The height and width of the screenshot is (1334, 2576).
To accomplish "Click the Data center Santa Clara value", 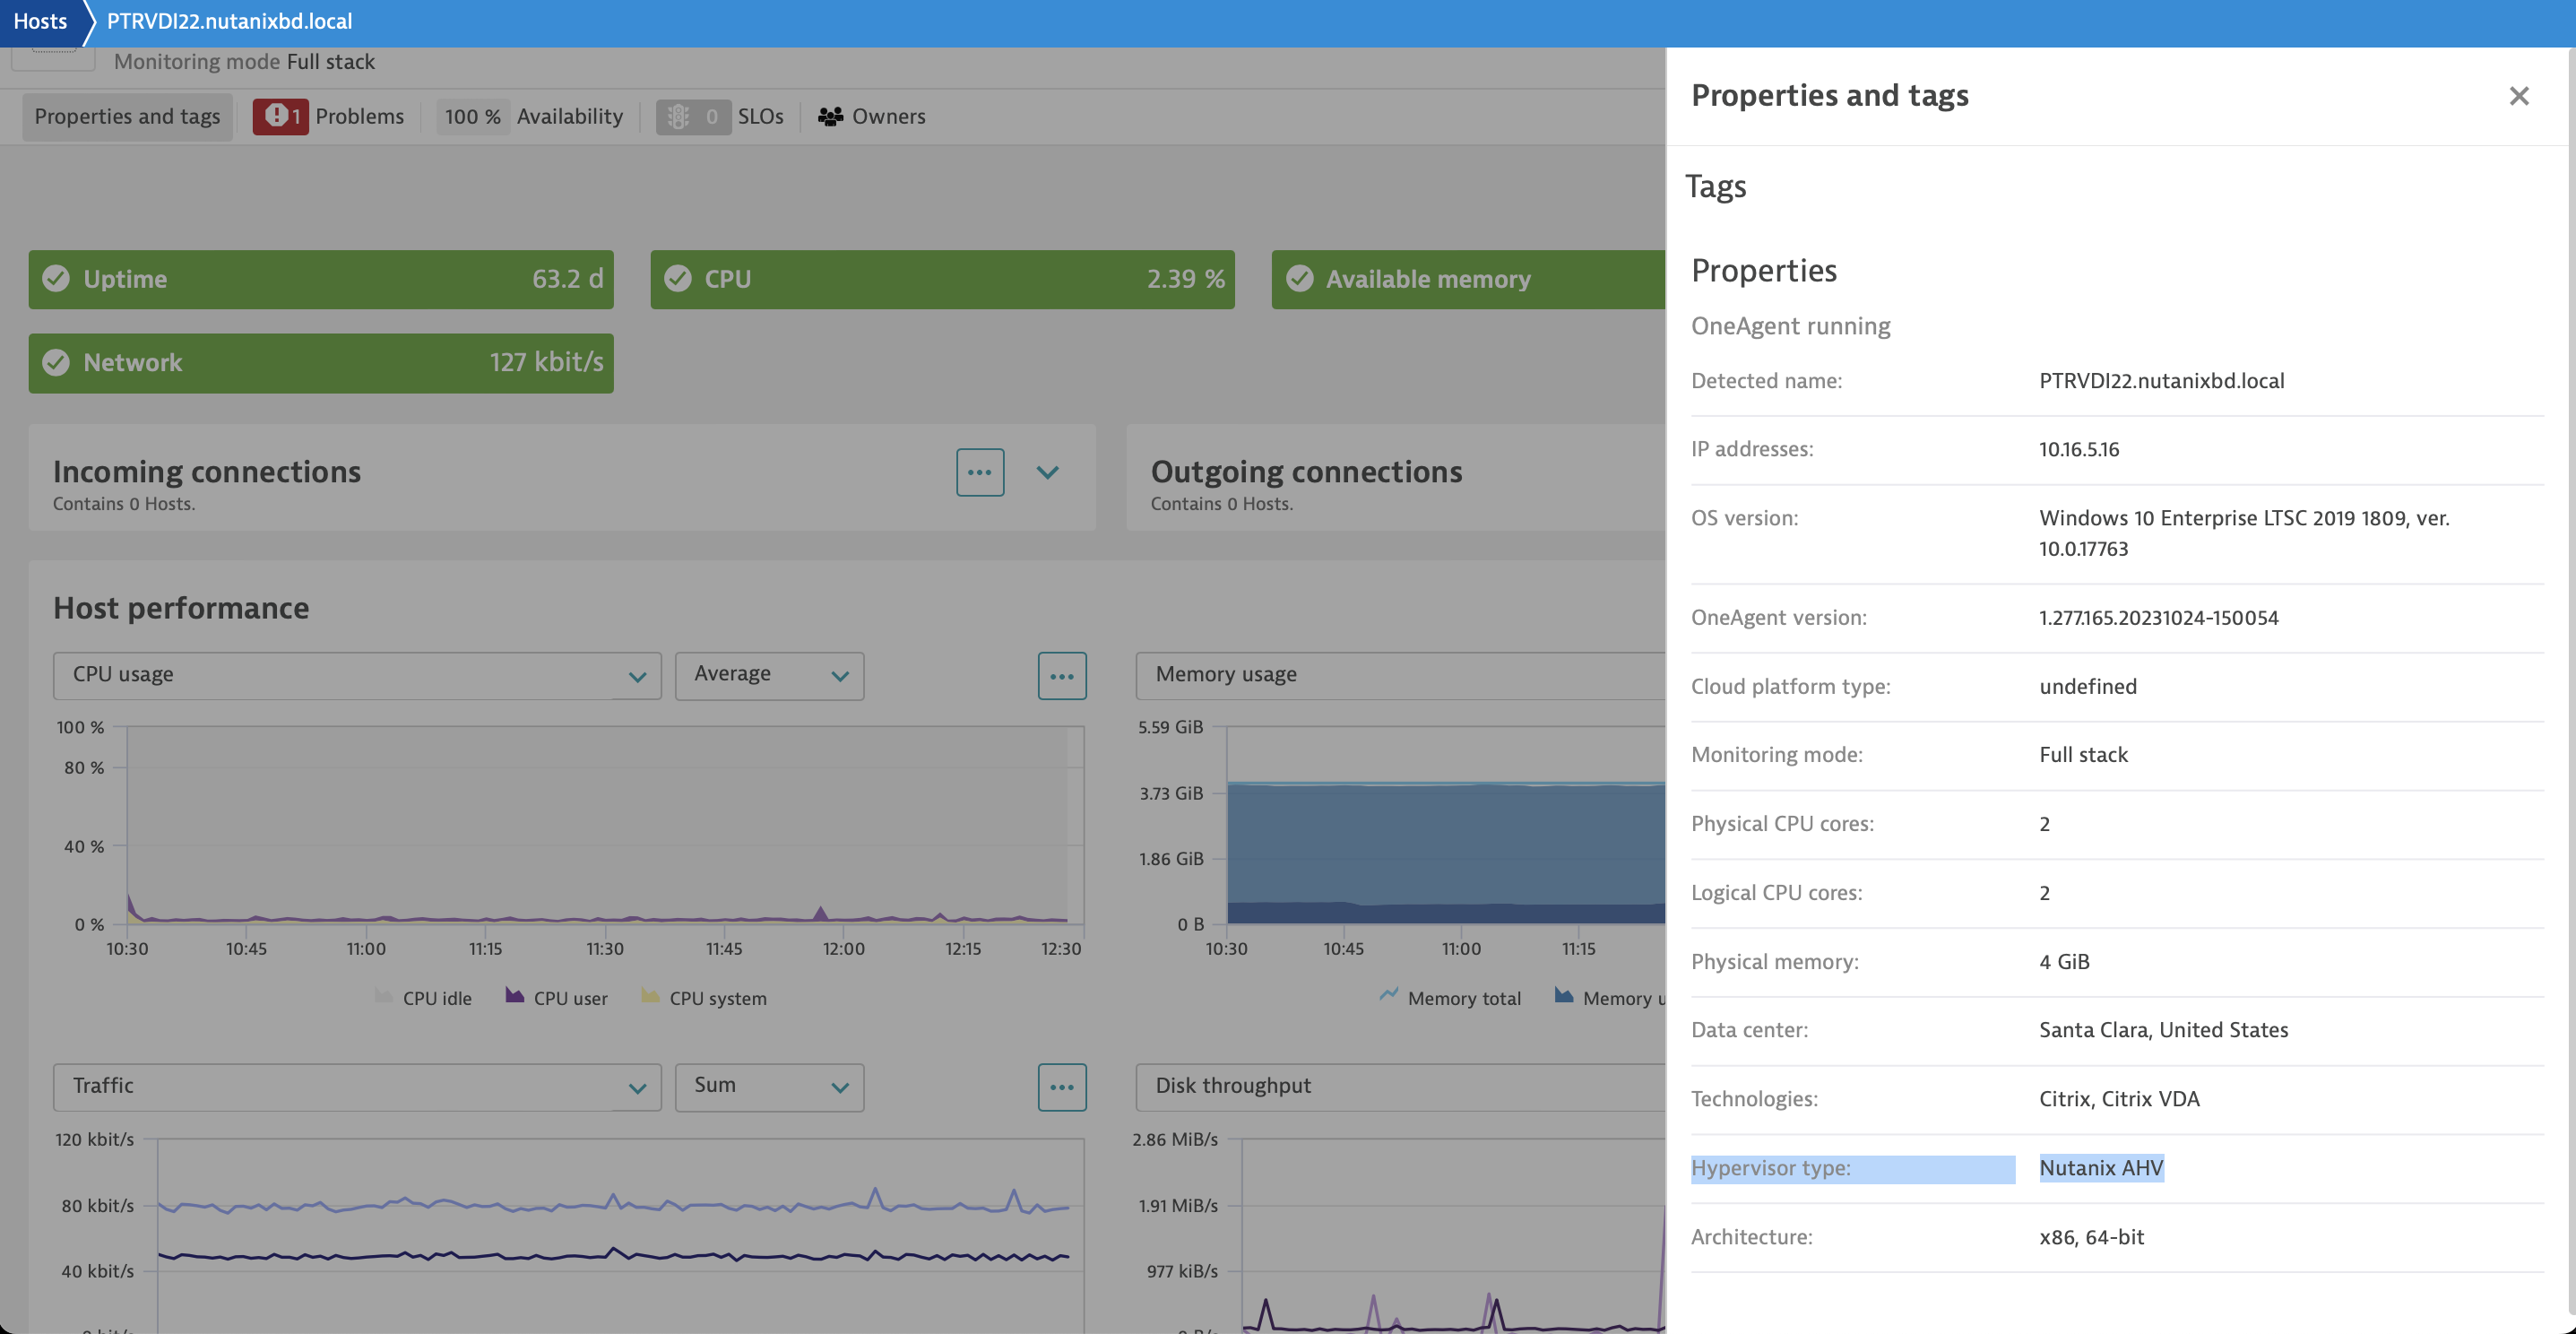I will point(2163,1030).
